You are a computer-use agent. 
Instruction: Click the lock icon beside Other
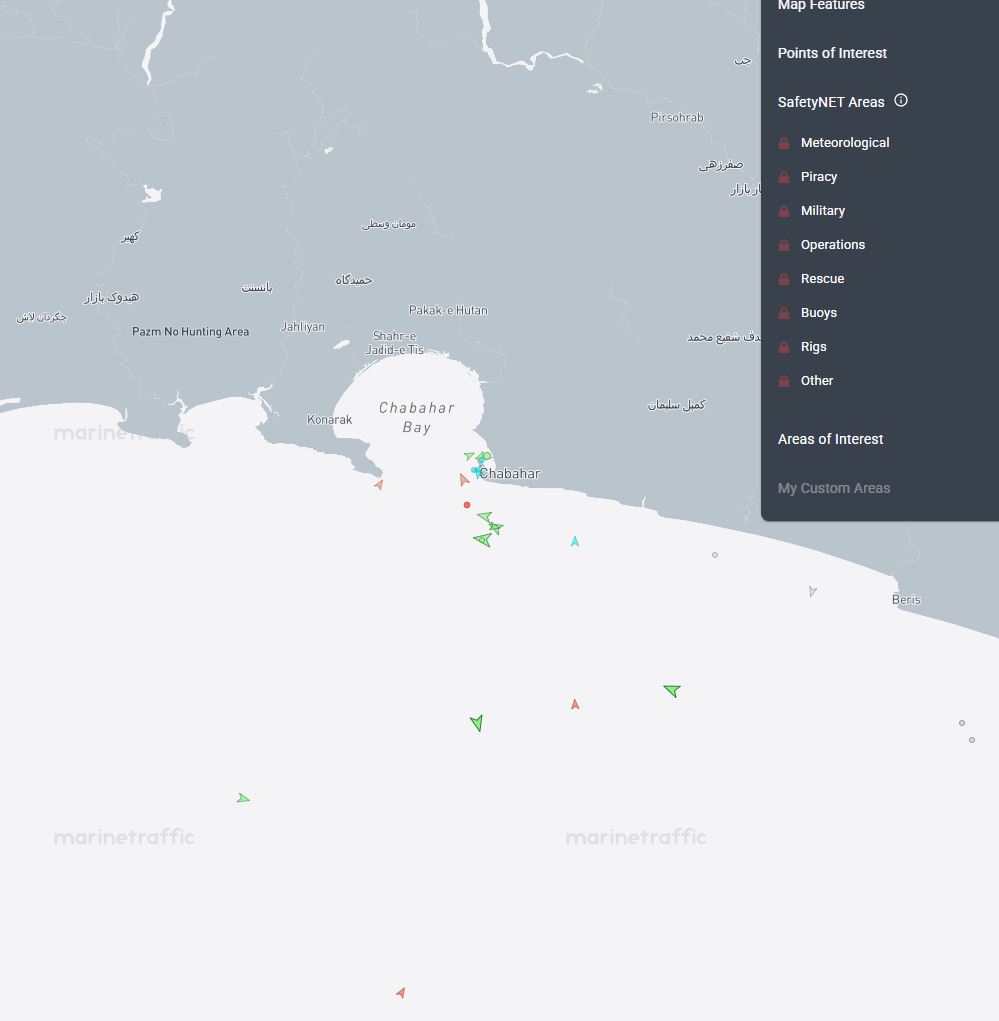coord(784,381)
